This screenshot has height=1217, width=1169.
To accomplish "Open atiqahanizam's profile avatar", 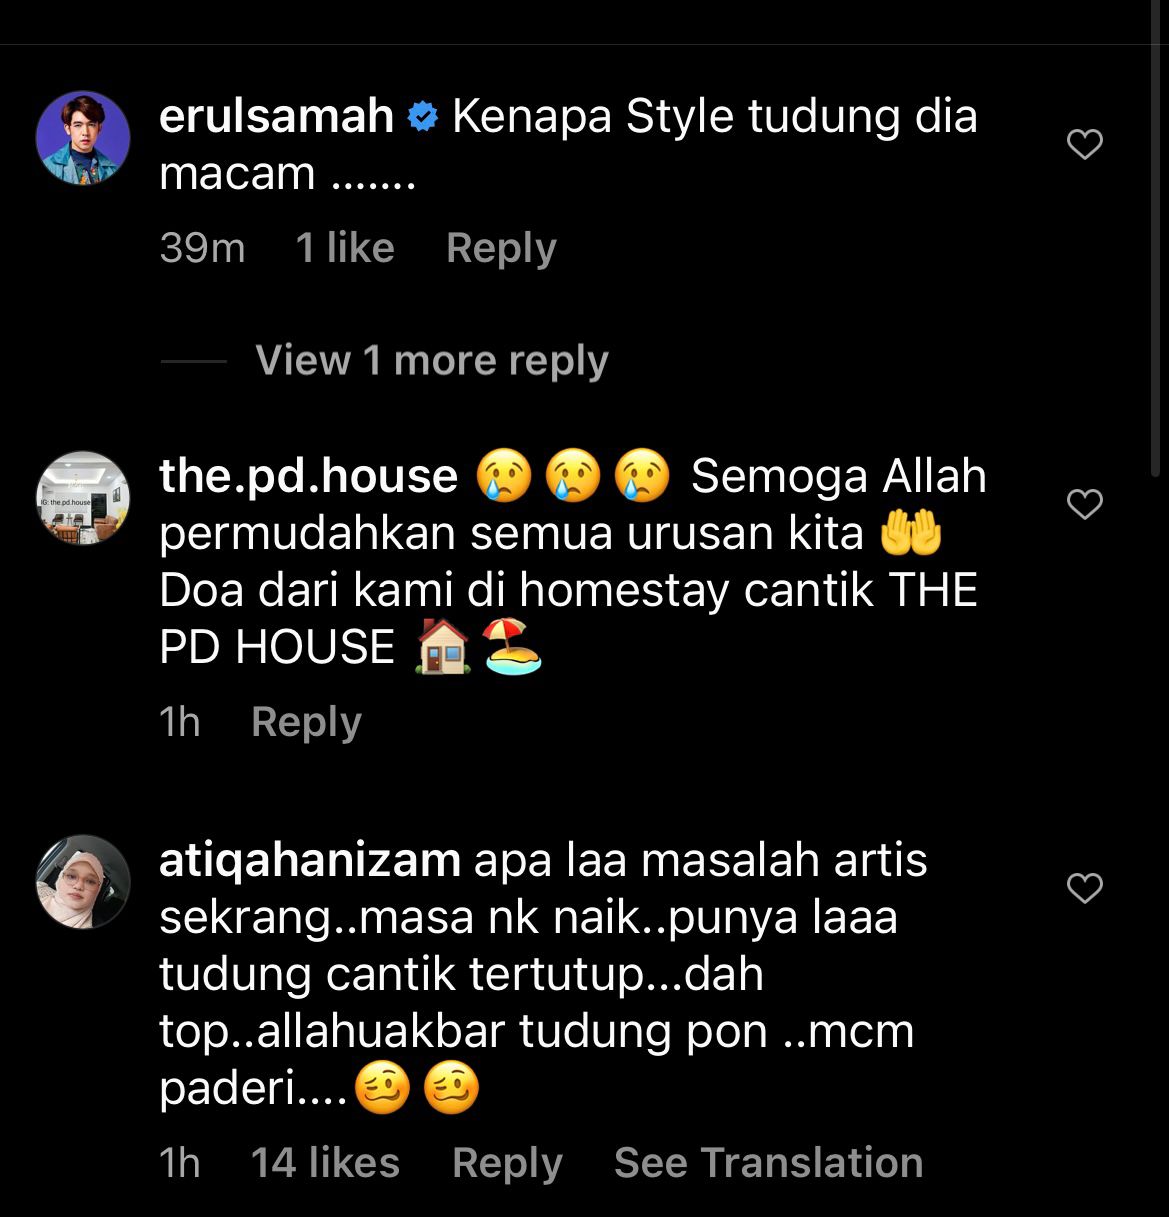I will (x=83, y=882).
